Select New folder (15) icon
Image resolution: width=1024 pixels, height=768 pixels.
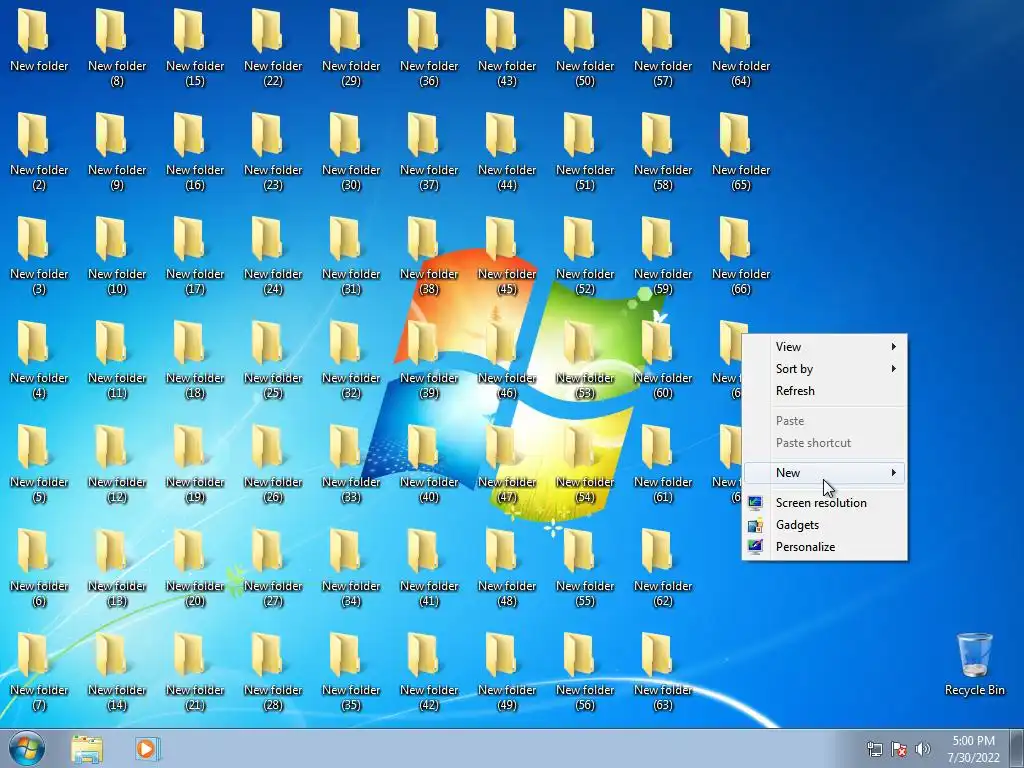188,31
